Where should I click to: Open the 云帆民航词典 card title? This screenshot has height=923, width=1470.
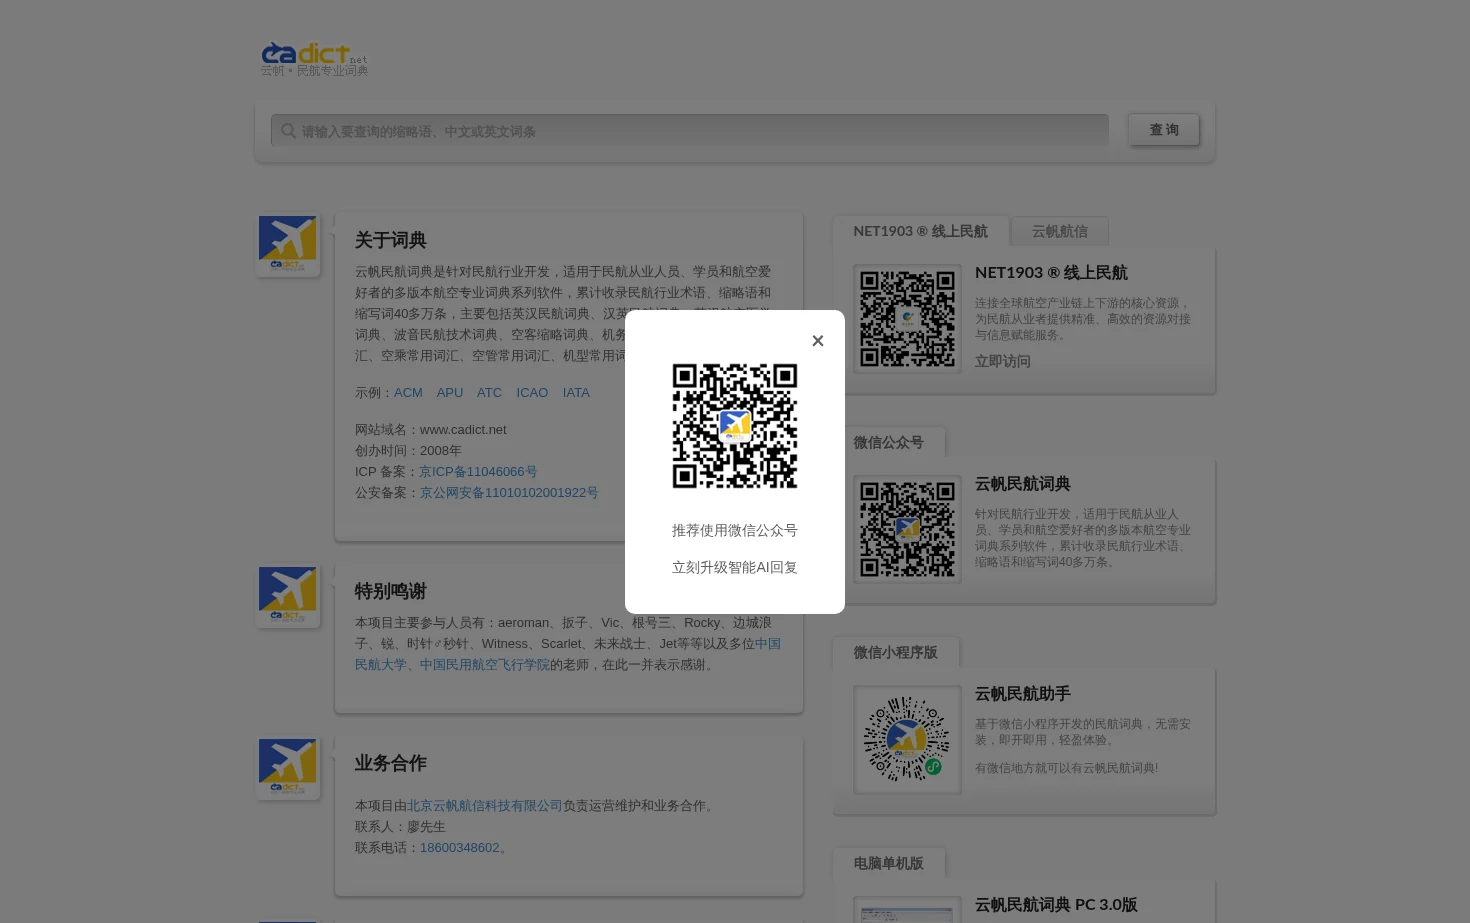(1022, 484)
